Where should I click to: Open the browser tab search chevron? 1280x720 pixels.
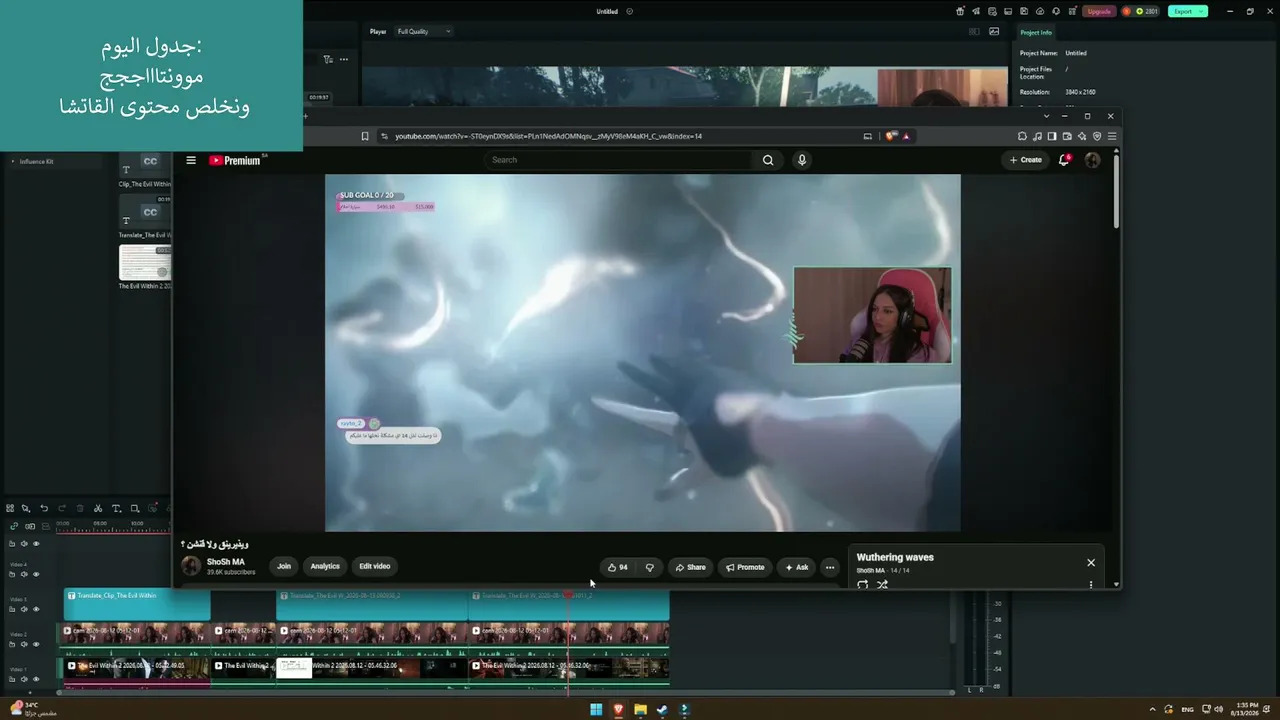pos(1046,116)
